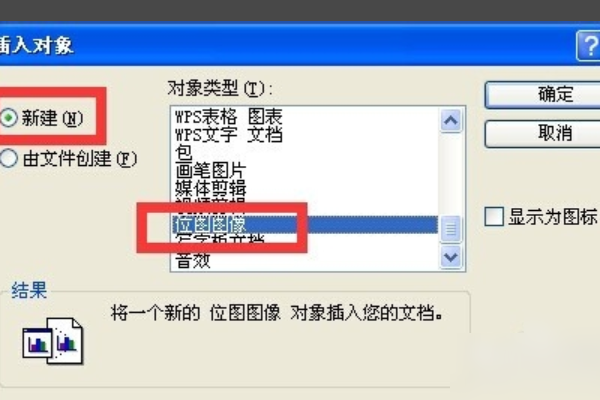Click the result preview chart icon
Screen dimensions: 600x400
pyautogui.click(x=53, y=341)
